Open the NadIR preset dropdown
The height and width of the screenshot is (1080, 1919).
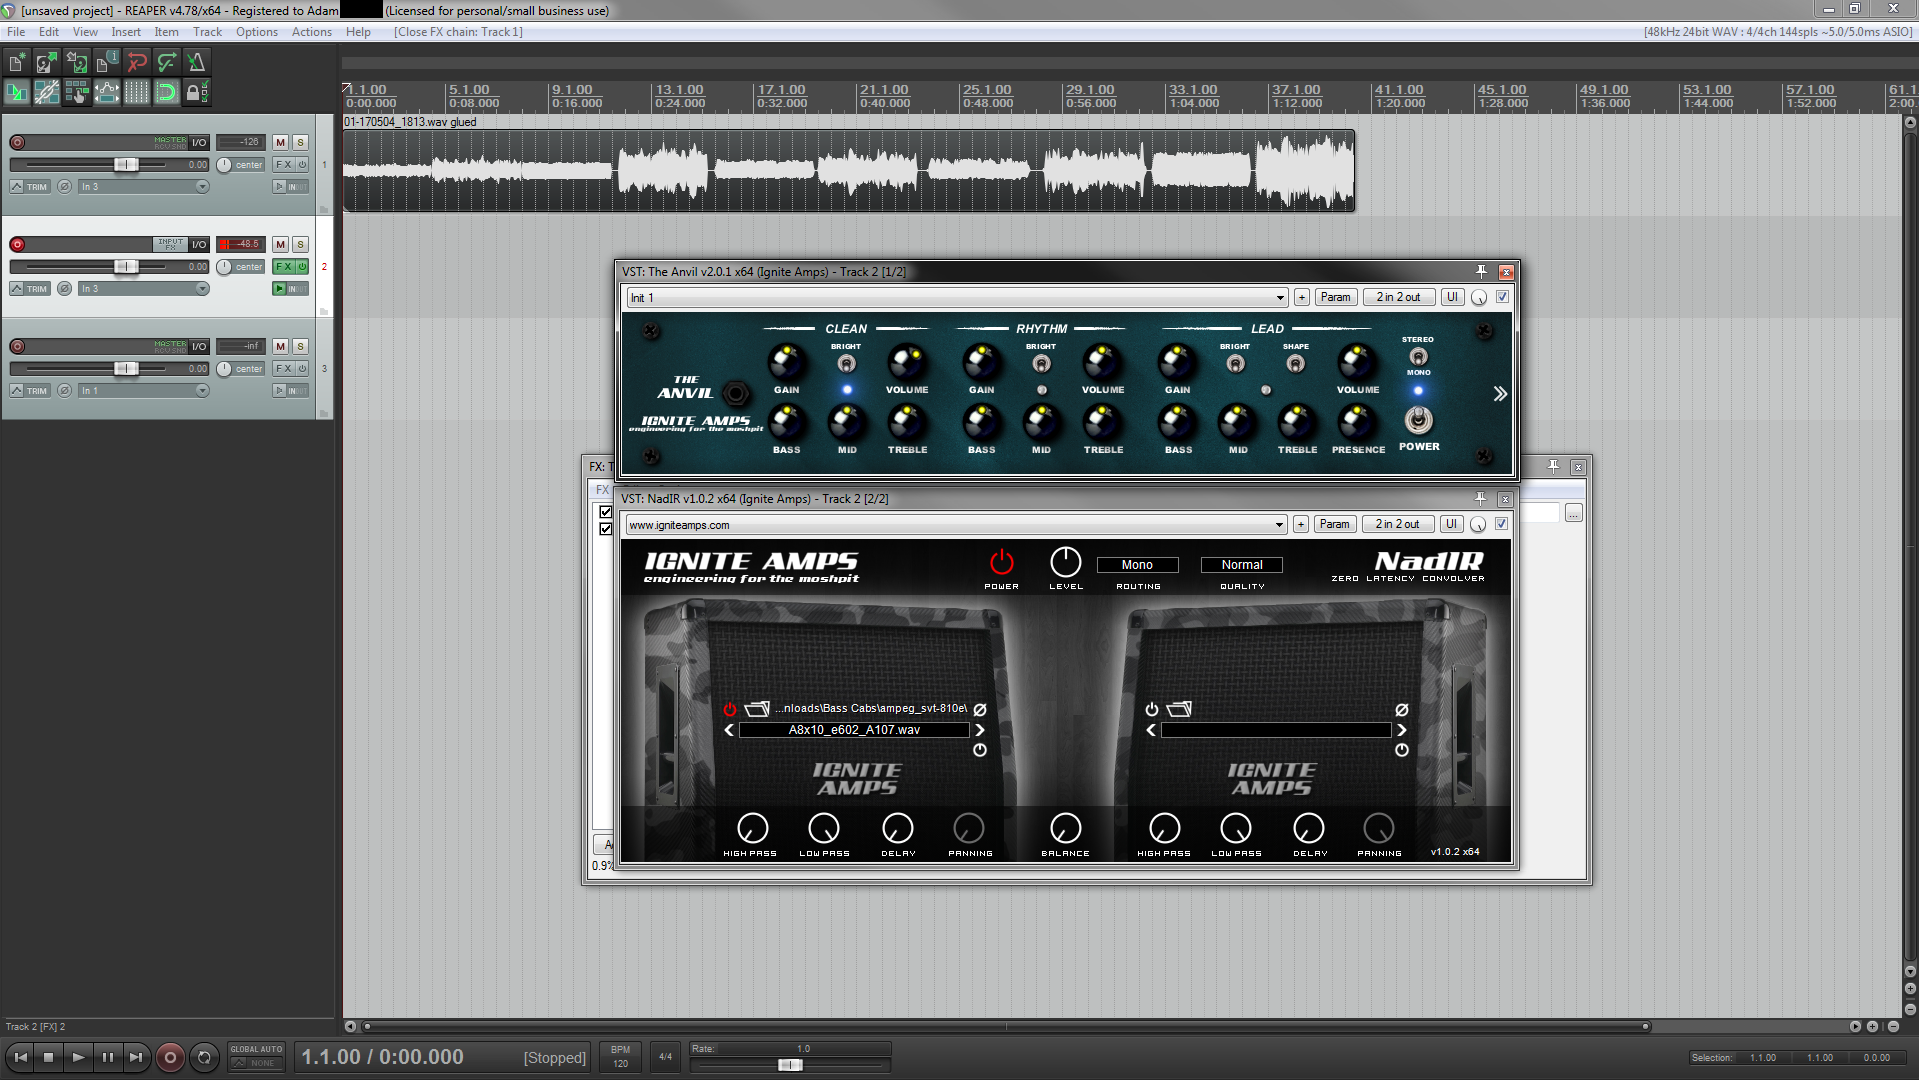tap(956, 525)
